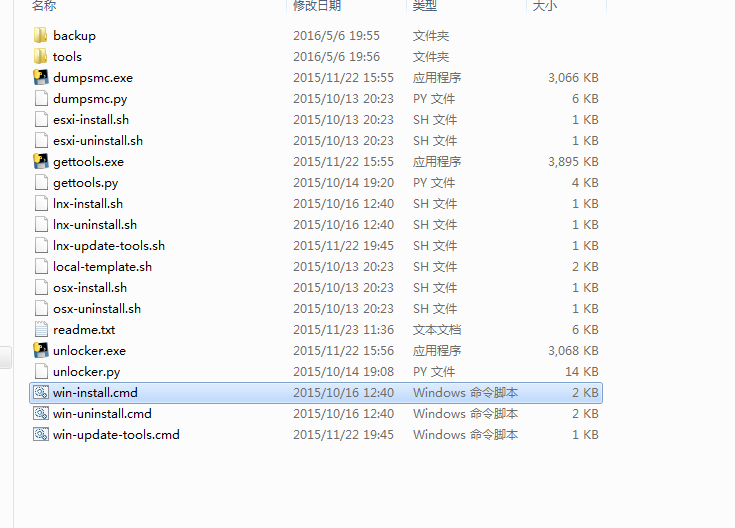Image resolution: width=735 pixels, height=528 pixels.
Task: Click the local-template.sh file name
Action: [102, 267]
